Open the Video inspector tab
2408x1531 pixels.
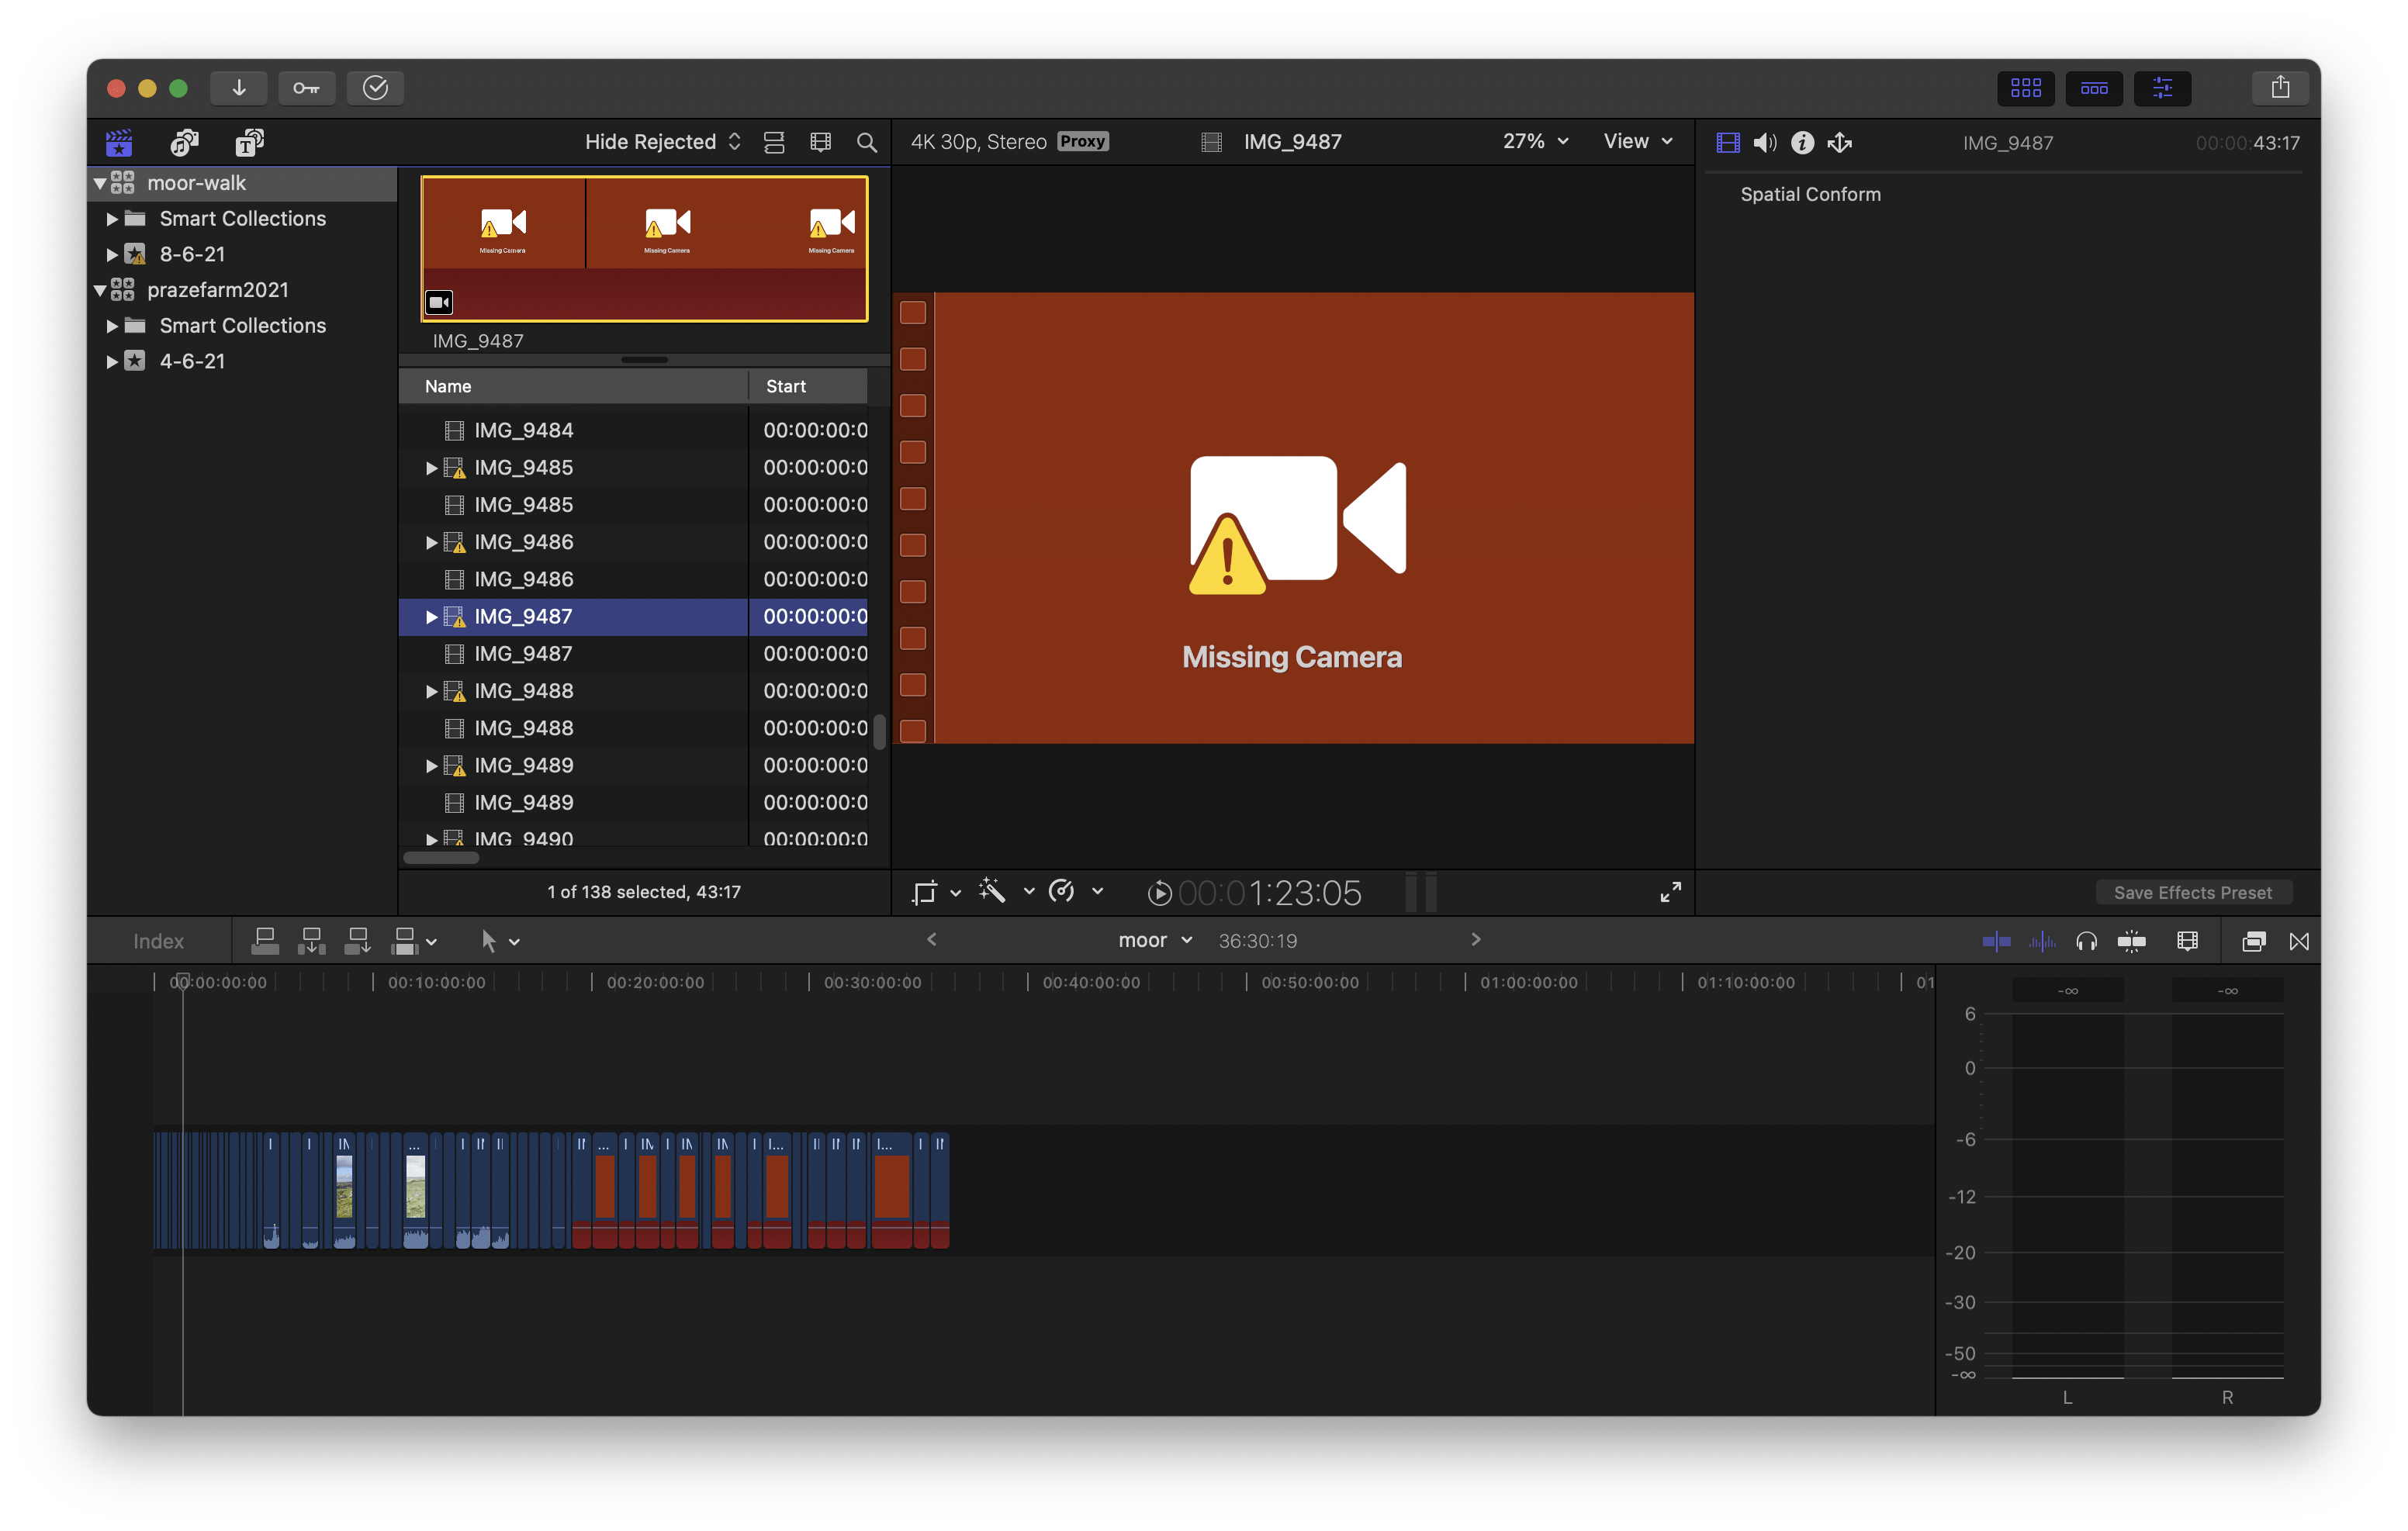coord(1727,143)
